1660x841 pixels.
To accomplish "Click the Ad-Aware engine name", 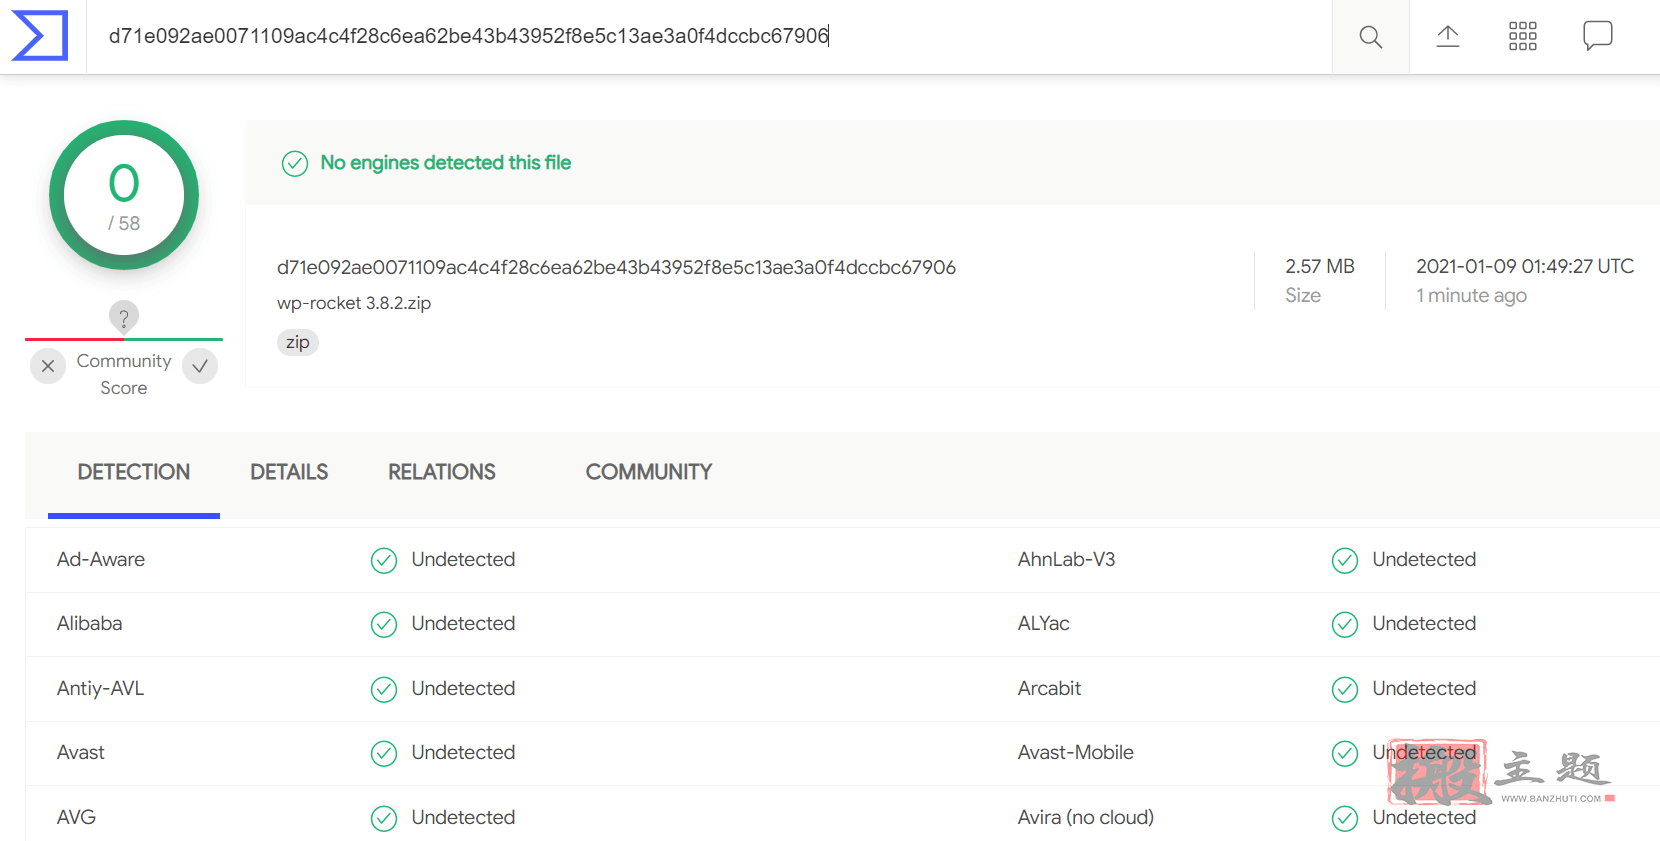I will tap(101, 559).
